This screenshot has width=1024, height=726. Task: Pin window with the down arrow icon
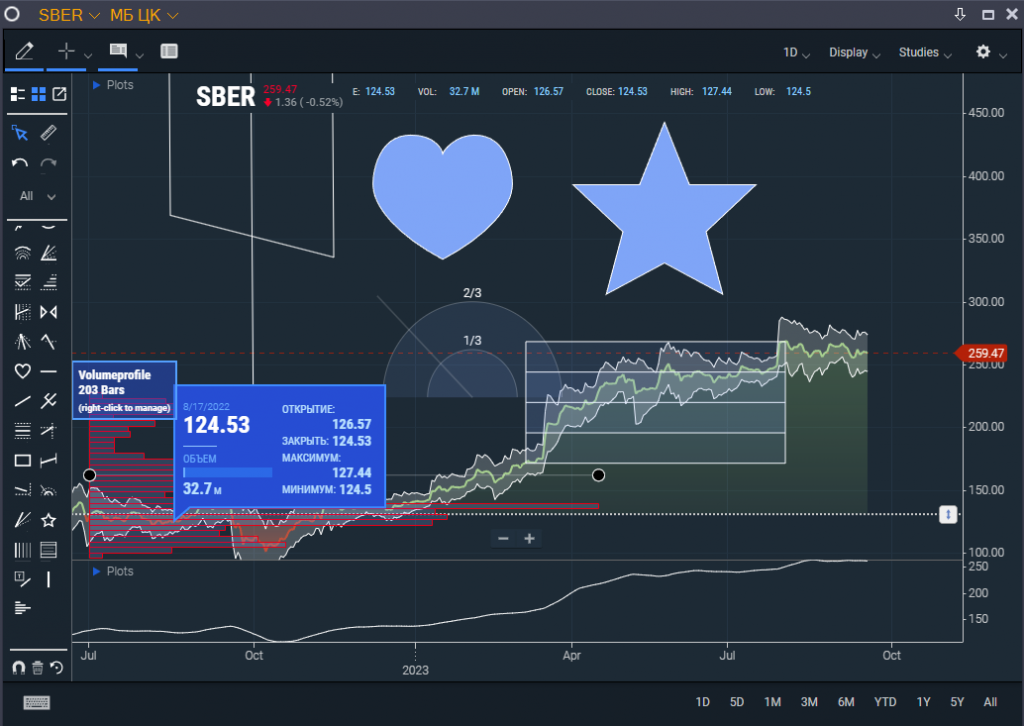[960, 14]
